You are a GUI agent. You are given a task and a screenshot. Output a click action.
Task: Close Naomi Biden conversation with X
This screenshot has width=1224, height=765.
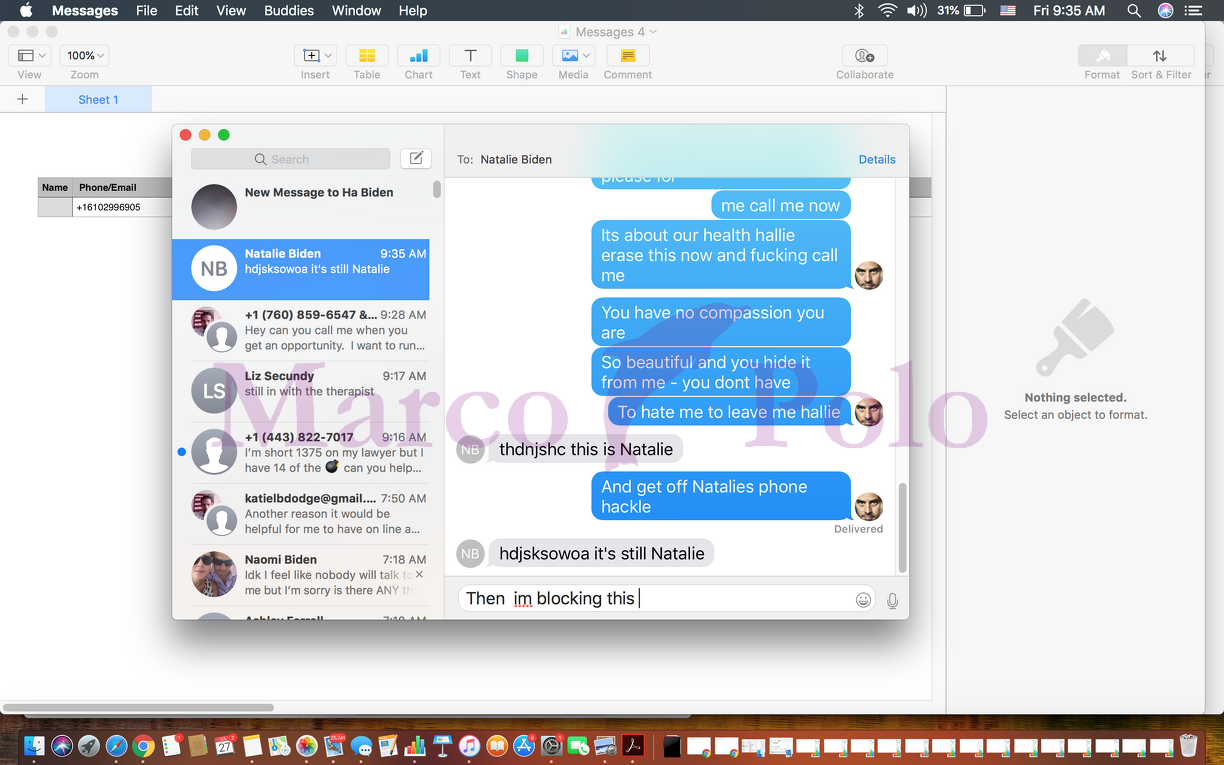pyautogui.click(x=419, y=574)
